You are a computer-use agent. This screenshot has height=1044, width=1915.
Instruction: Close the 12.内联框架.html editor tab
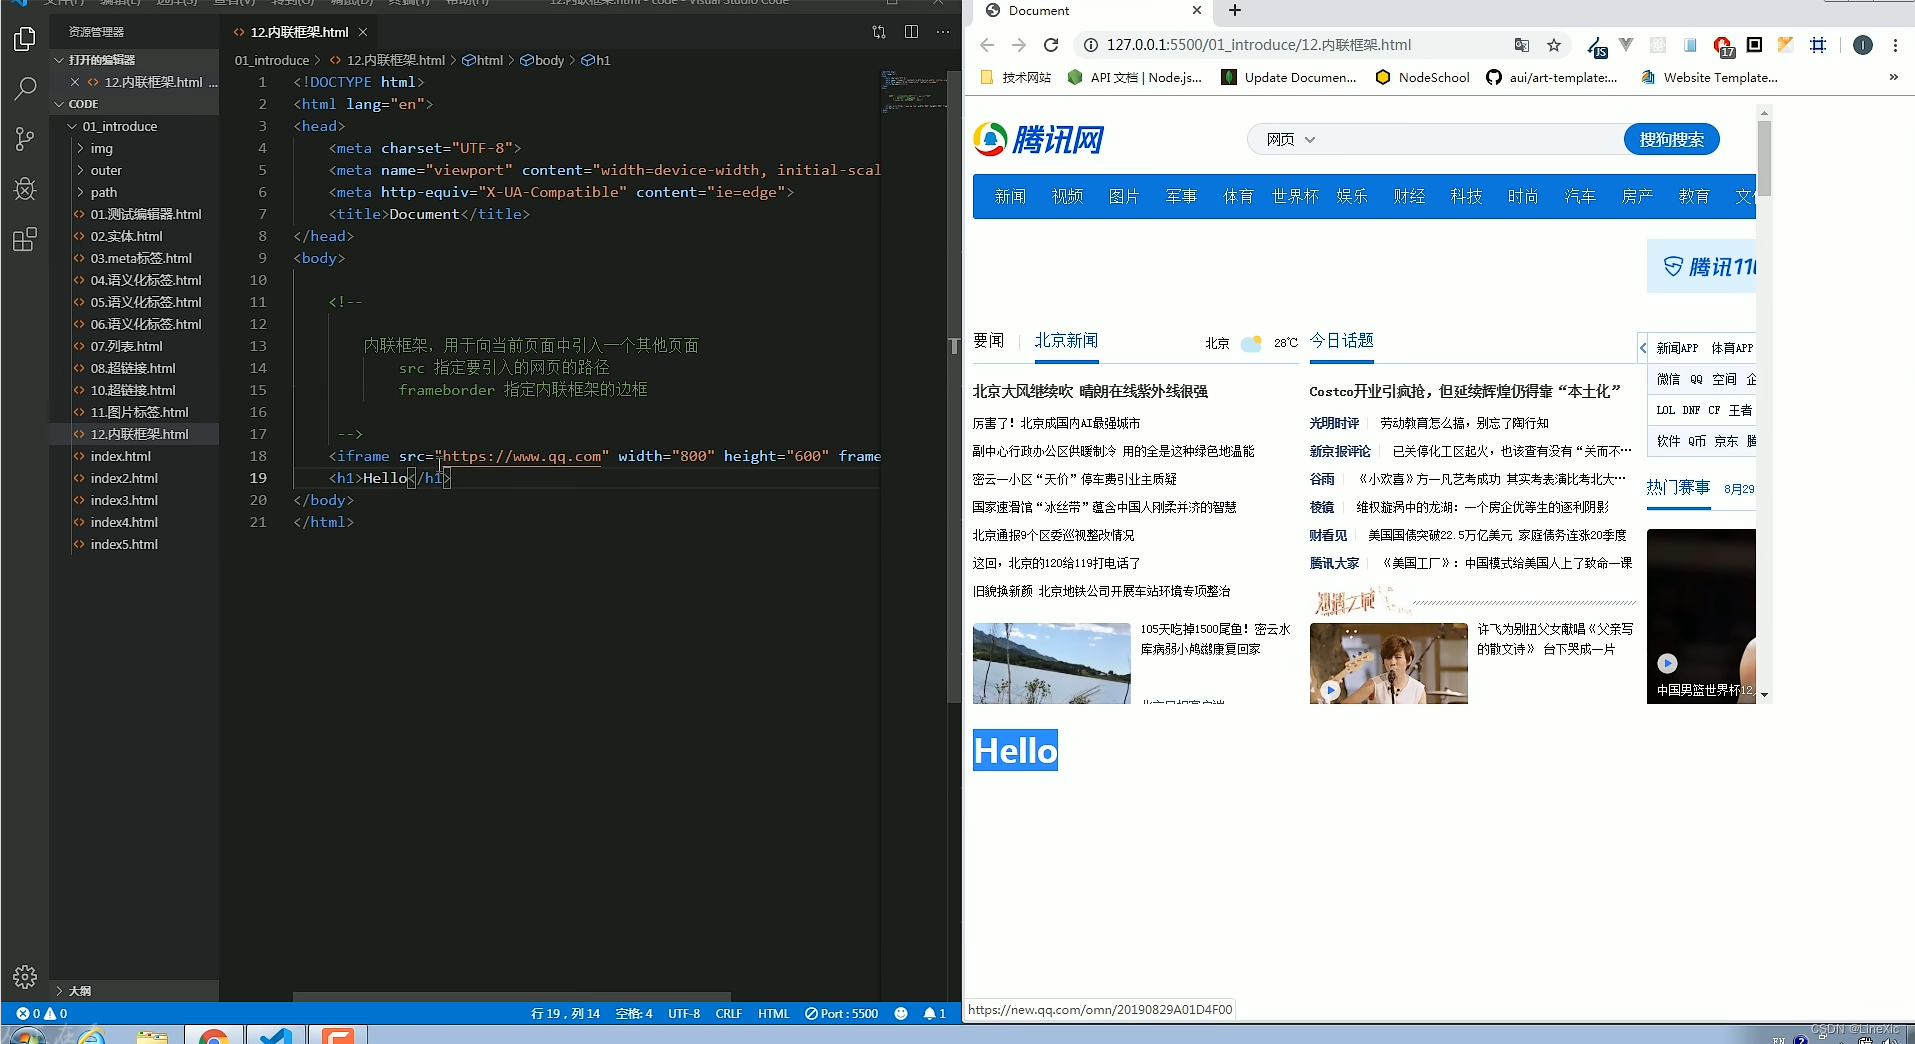pos(363,32)
